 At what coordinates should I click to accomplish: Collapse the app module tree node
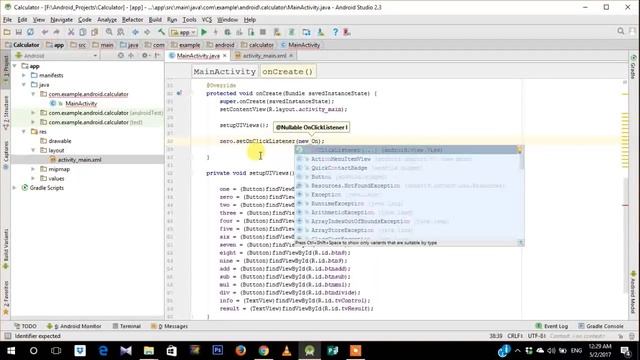point(15,66)
